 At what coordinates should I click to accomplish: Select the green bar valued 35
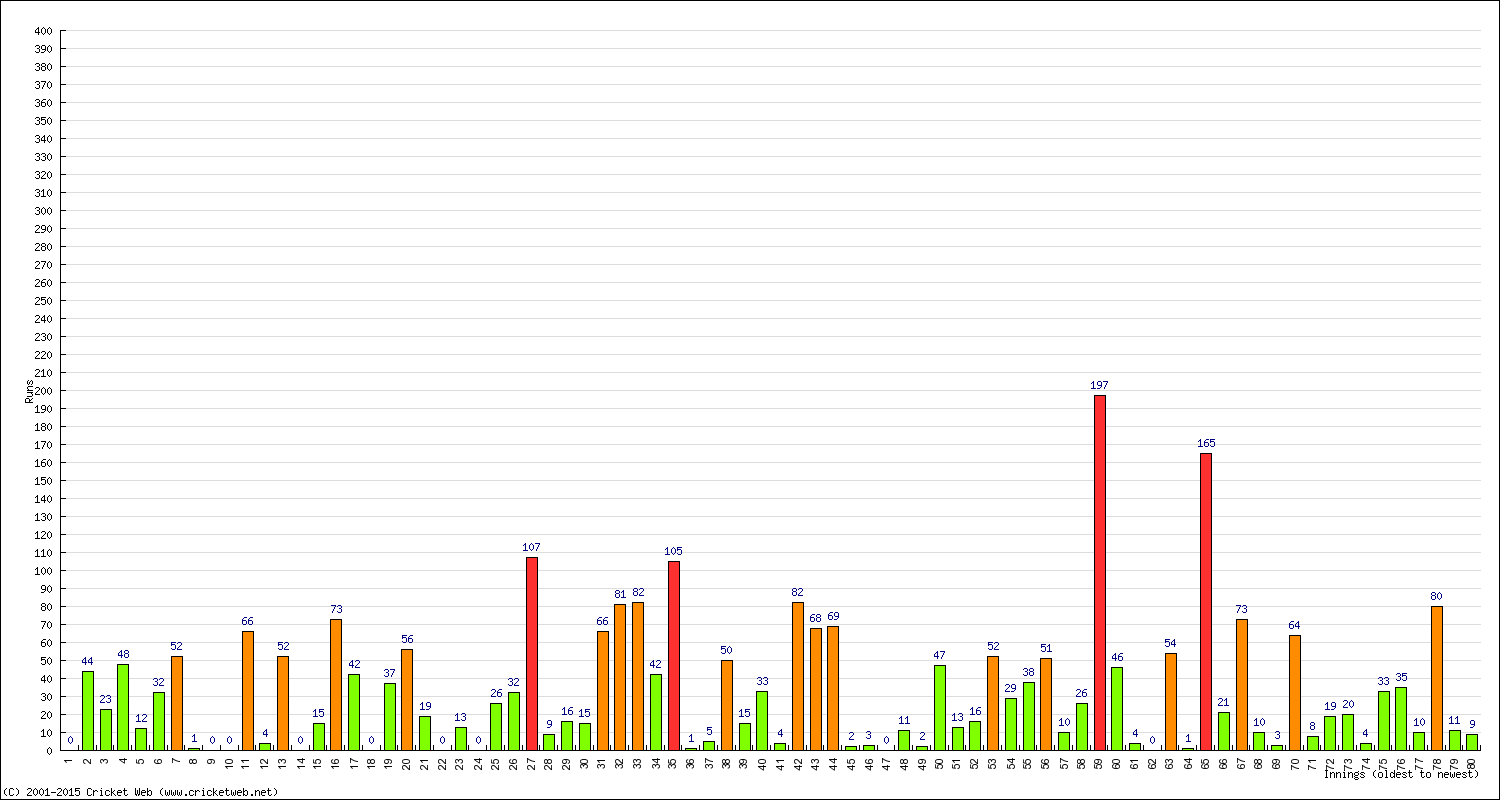click(1401, 719)
